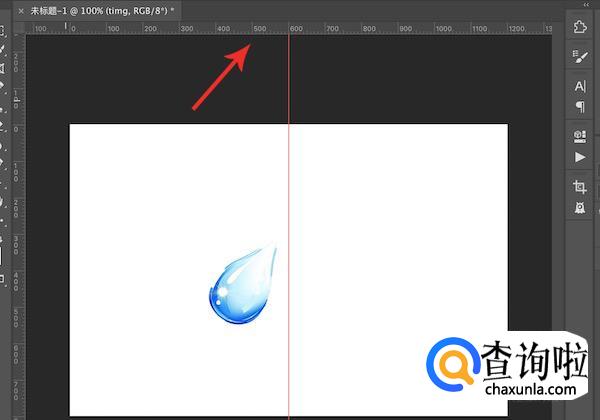The height and width of the screenshot is (420, 600).
Task: Click the crop-shaped icon in the right dock
Action: (x=580, y=187)
